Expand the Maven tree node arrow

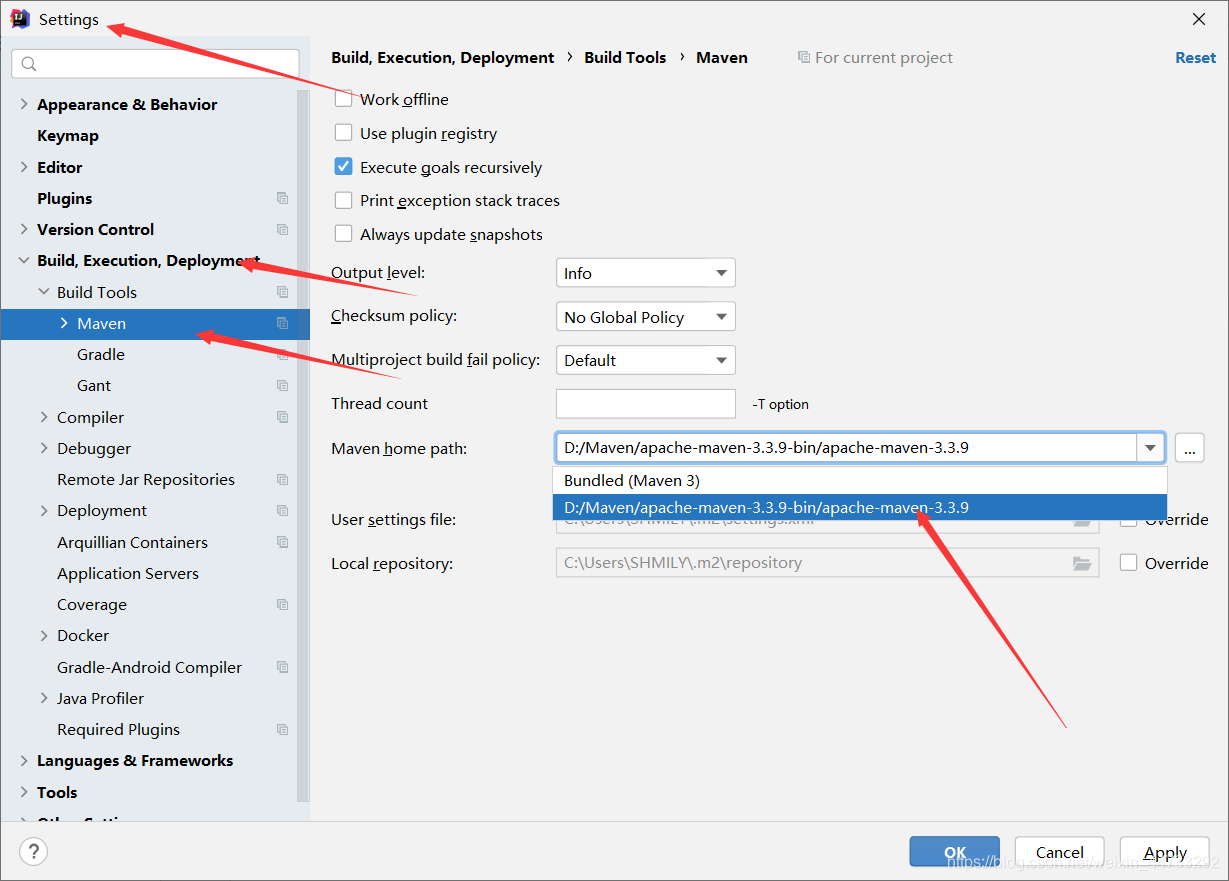click(64, 323)
